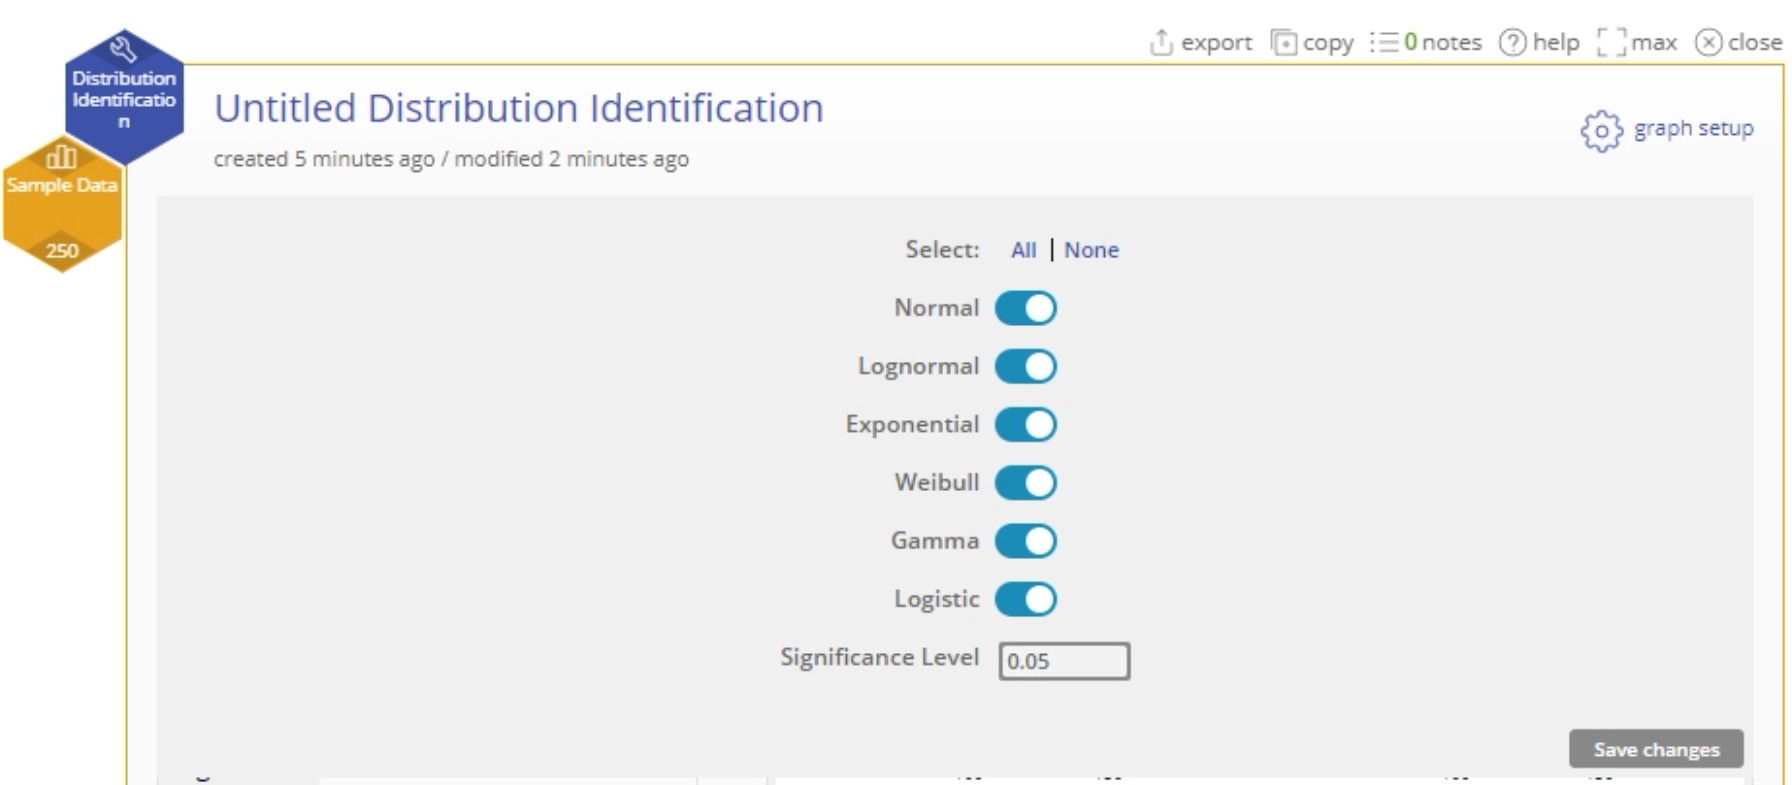Click the copy icon in toolbar
This screenshot has width=1792, height=785.
[x=1283, y=42]
